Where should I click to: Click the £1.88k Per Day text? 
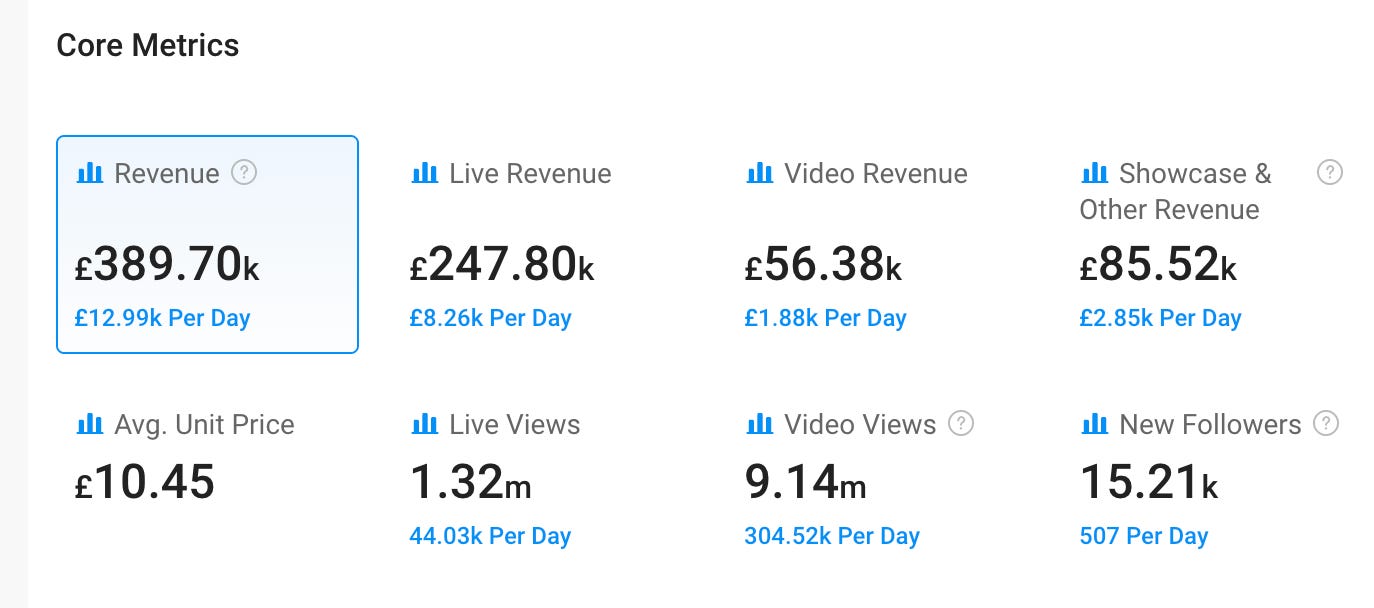(x=826, y=319)
